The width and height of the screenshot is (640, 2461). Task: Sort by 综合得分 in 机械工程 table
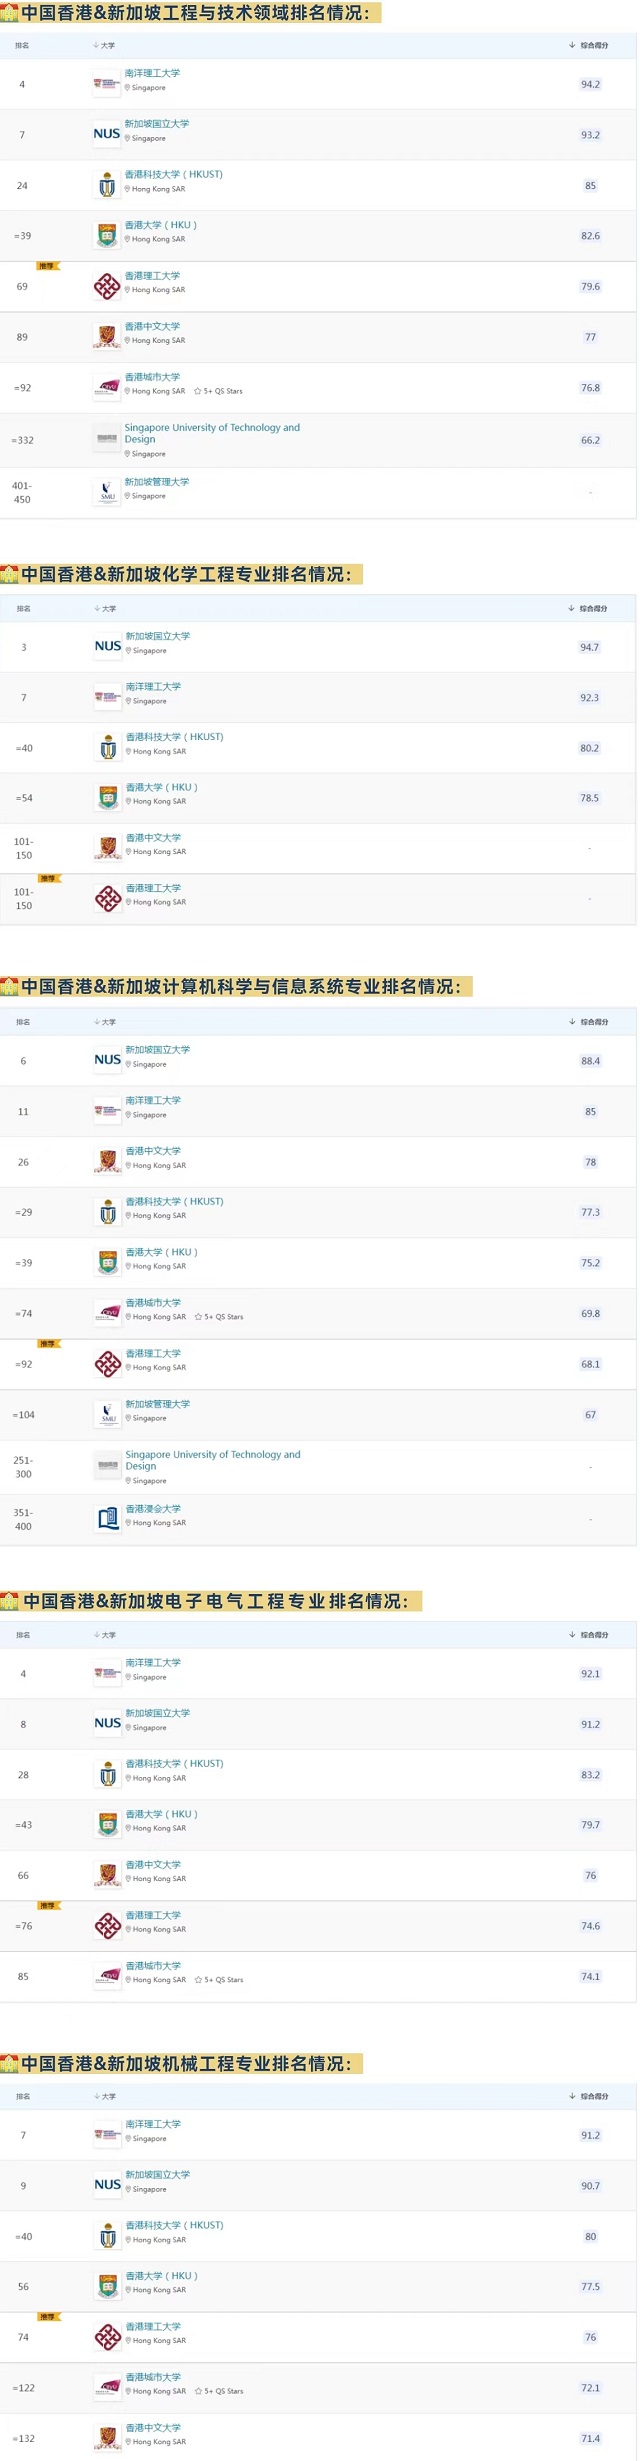pyautogui.click(x=589, y=2096)
